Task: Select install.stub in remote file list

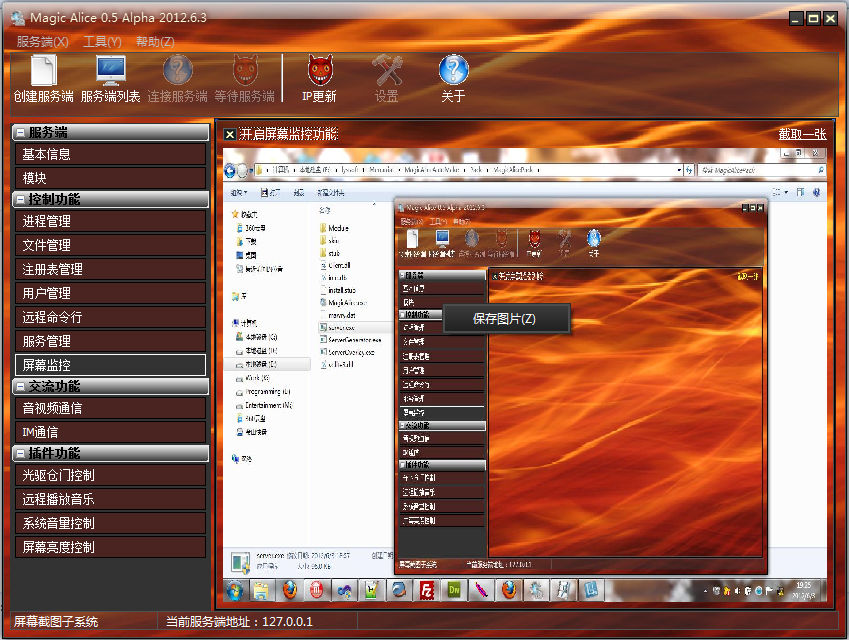Action: [x=337, y=290]
